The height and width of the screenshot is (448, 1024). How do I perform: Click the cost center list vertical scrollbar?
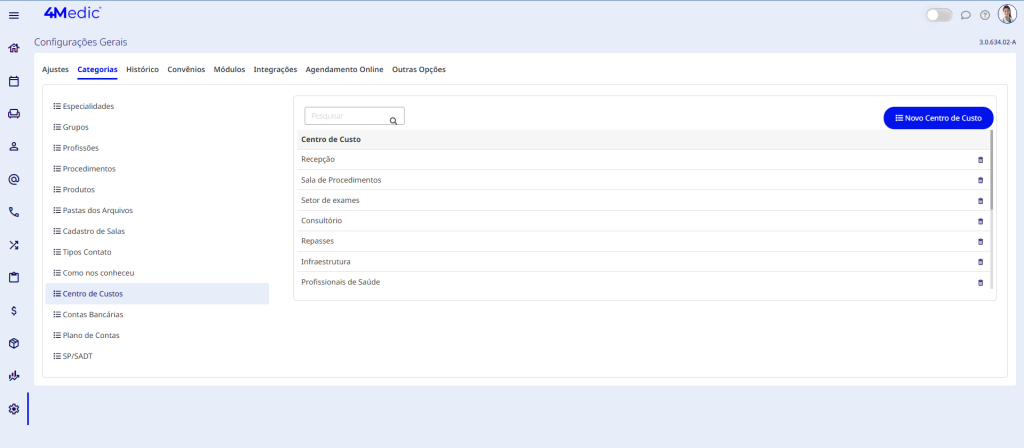coord(991,170)
